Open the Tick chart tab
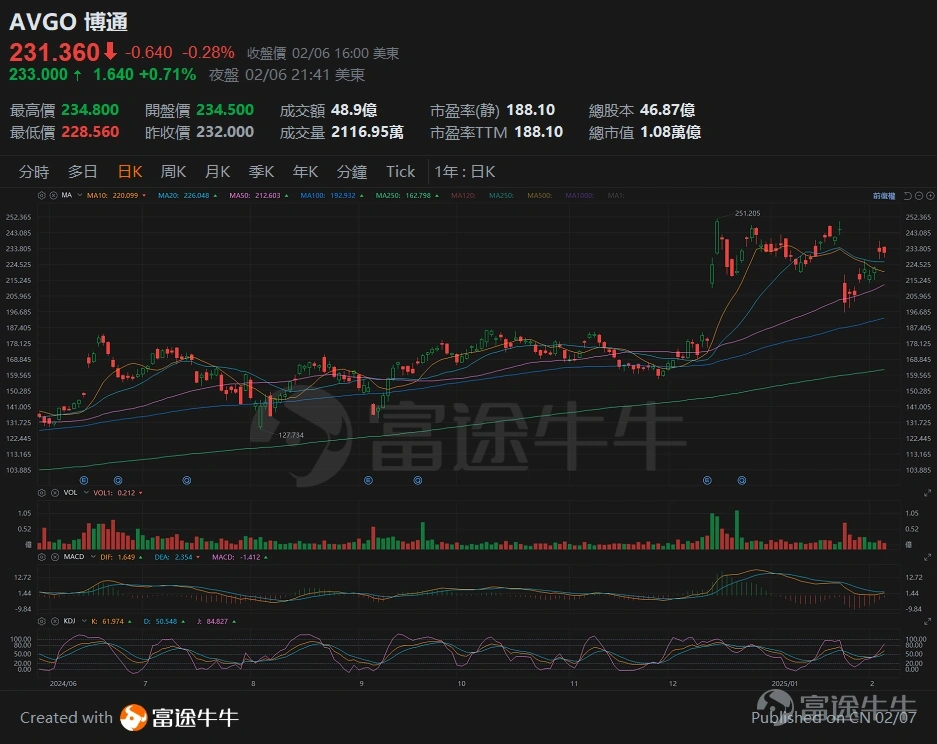 (400, 172)
